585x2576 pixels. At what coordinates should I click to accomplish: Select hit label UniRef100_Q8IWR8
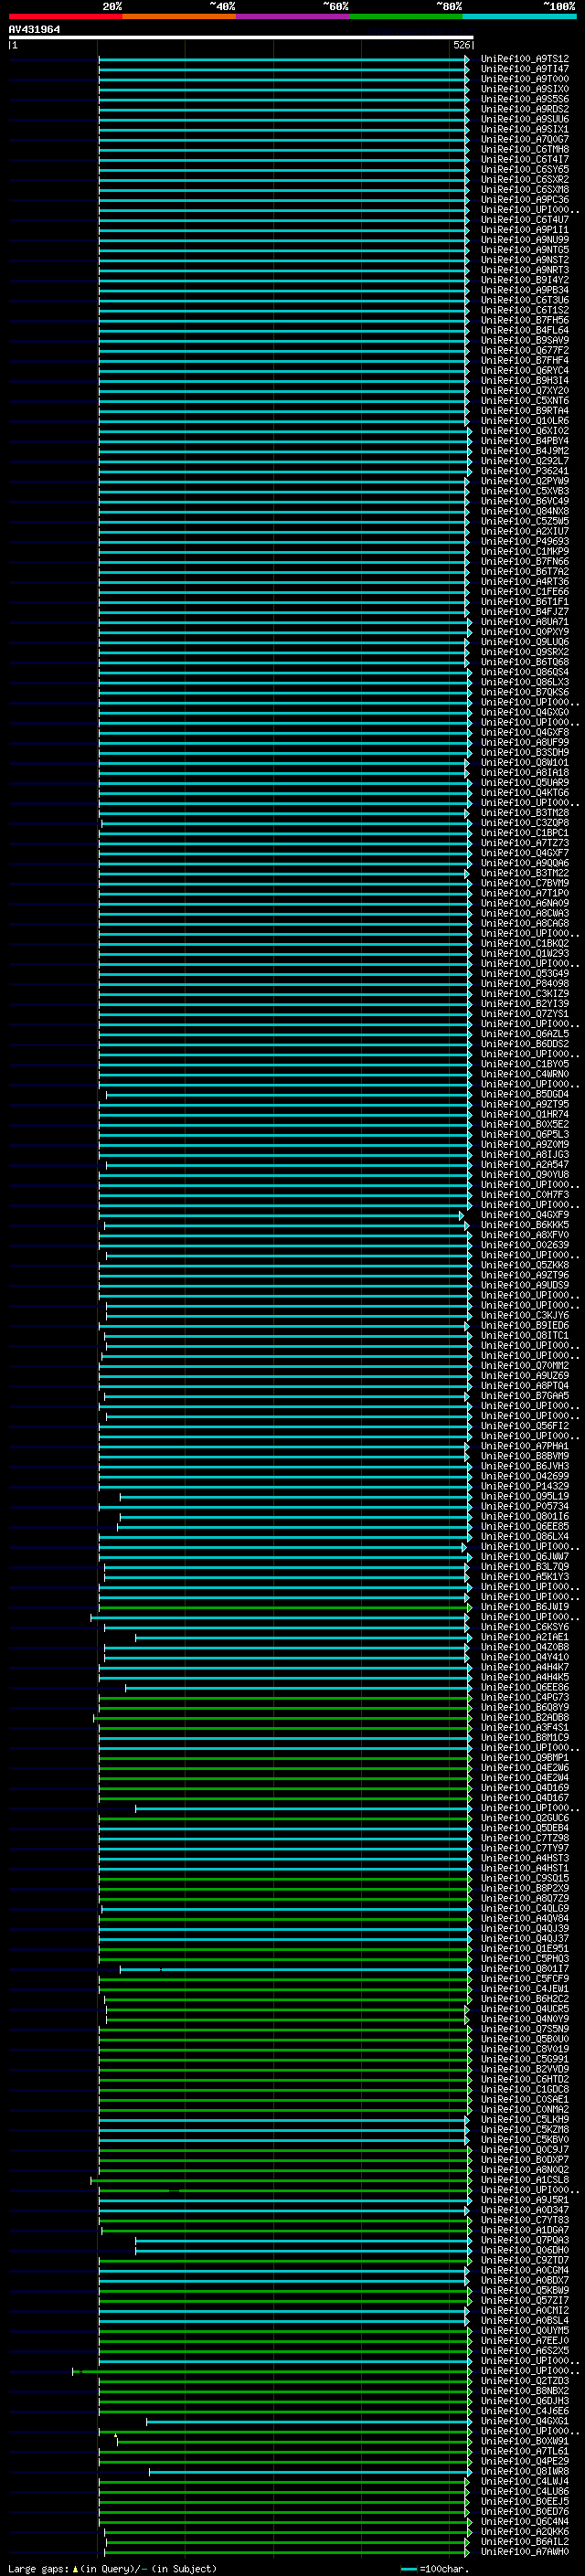click(525, 2471)
